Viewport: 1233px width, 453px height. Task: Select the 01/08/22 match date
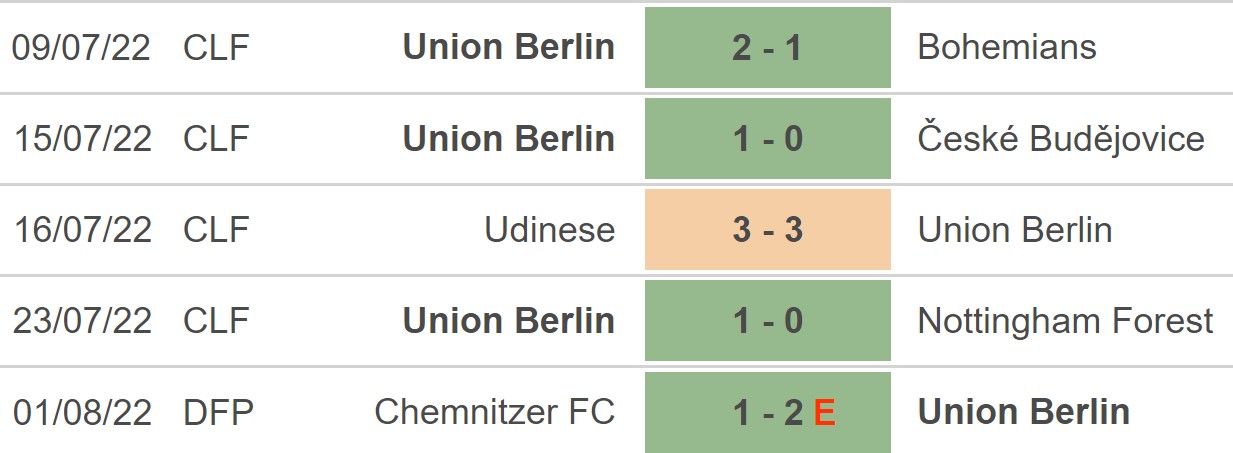82,412
